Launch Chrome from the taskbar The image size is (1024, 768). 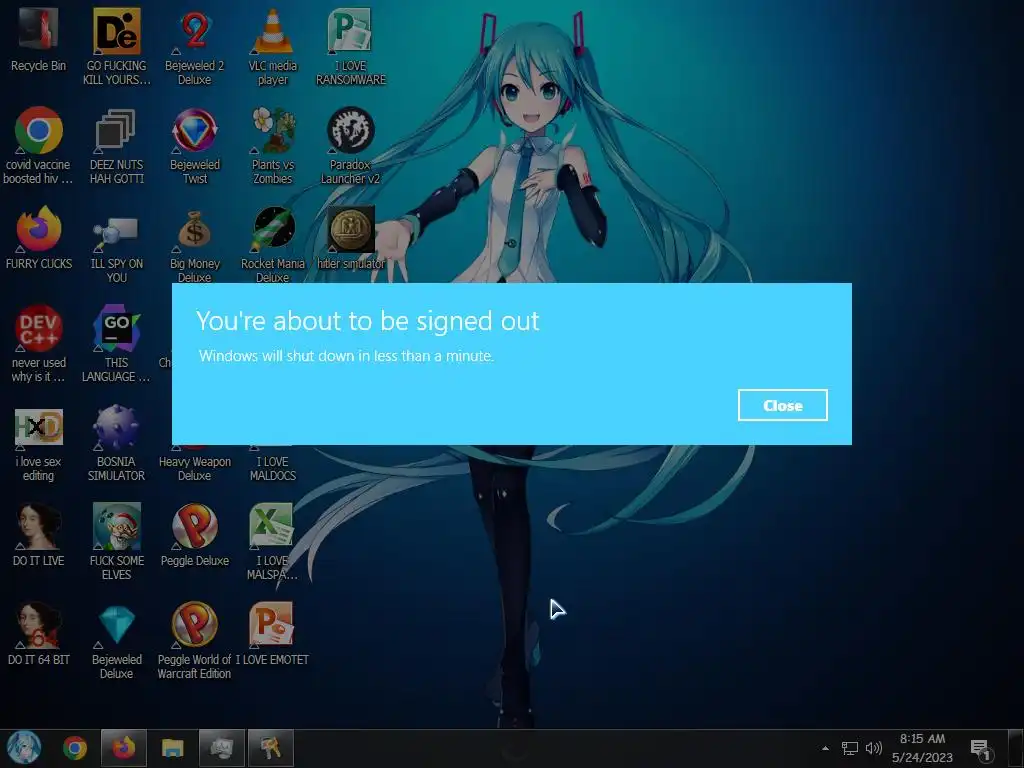point(75,748)
